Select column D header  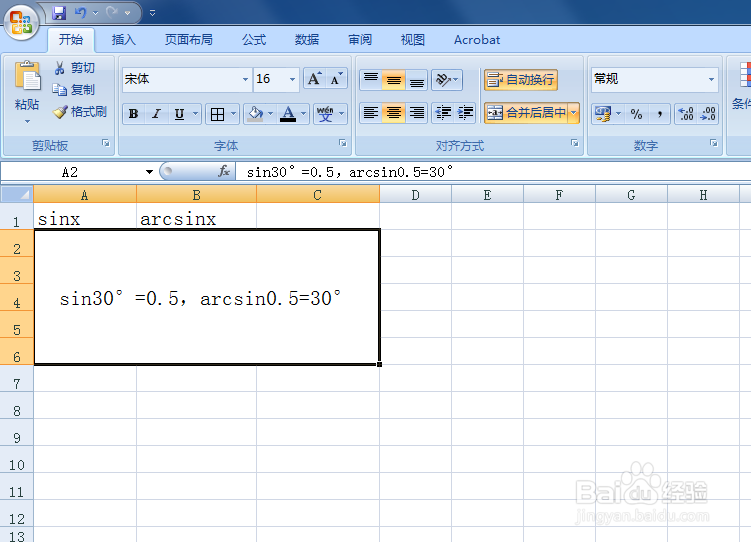tap(415, 195)
